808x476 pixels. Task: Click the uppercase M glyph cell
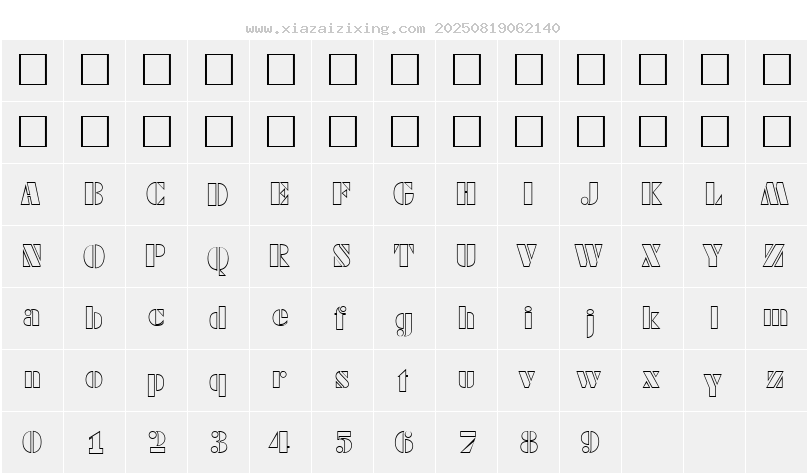(776, 195)
